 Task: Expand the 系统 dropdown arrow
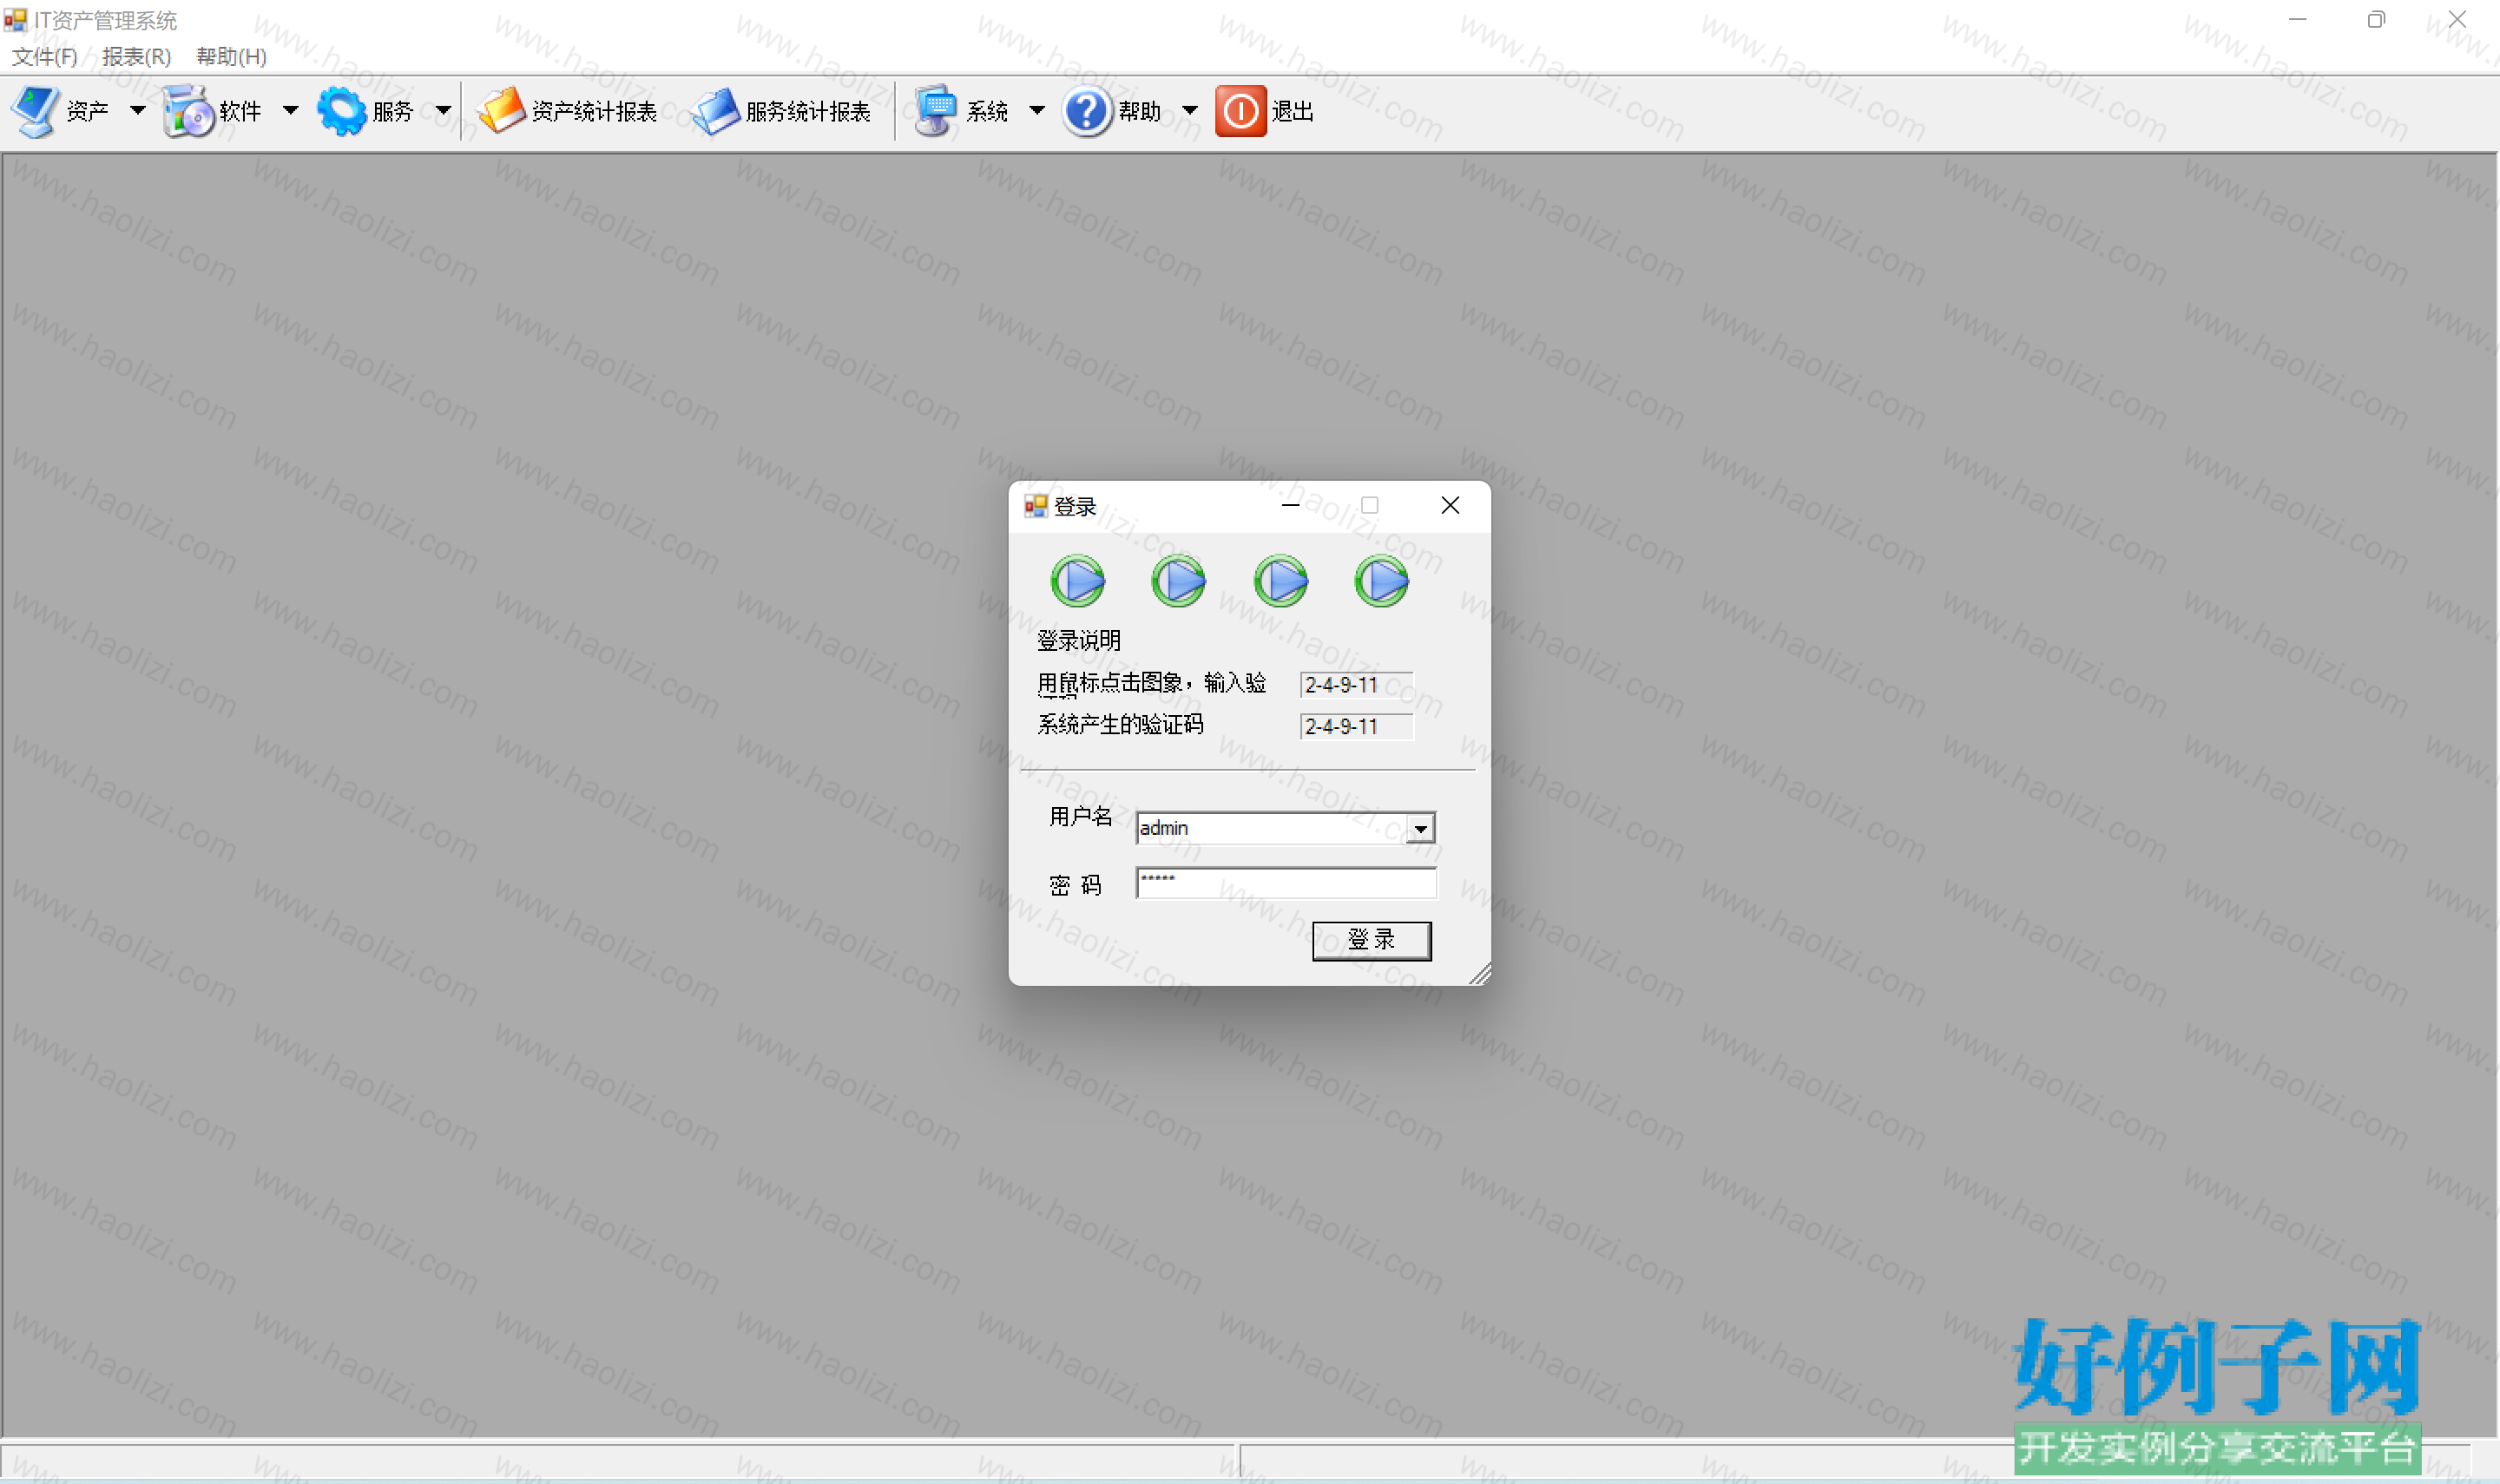pos(1037,111)
